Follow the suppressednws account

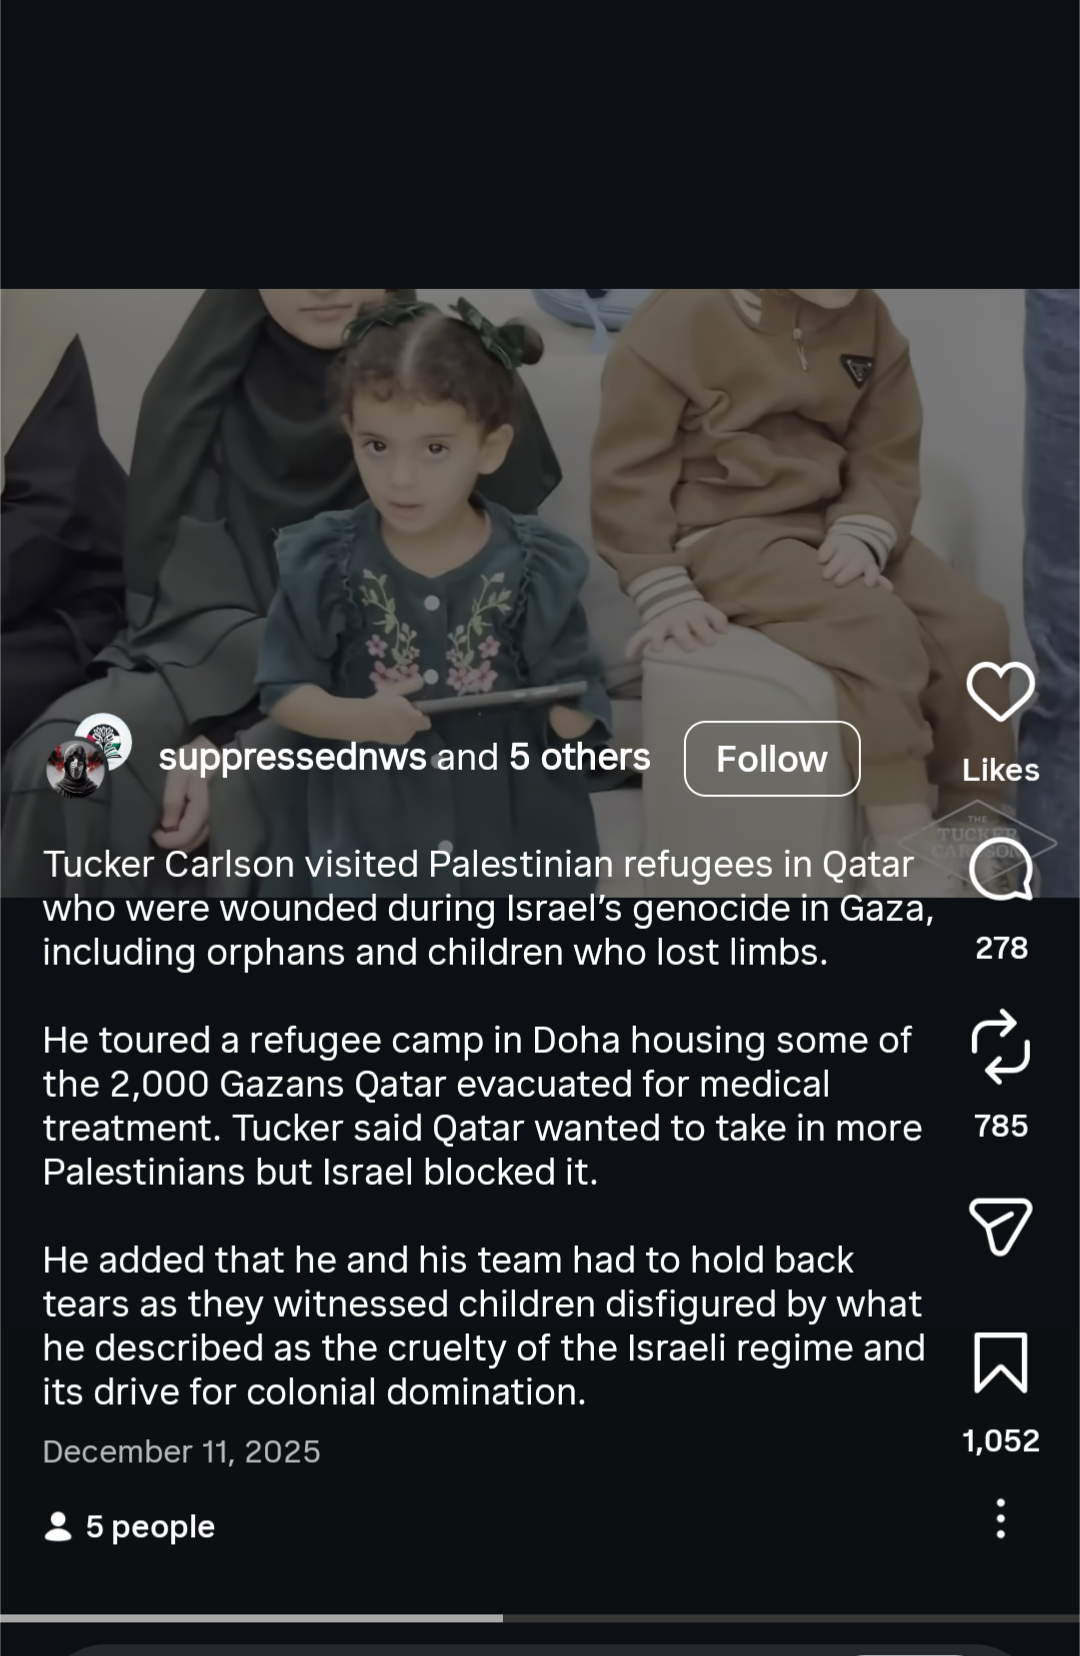coord(772,759)
